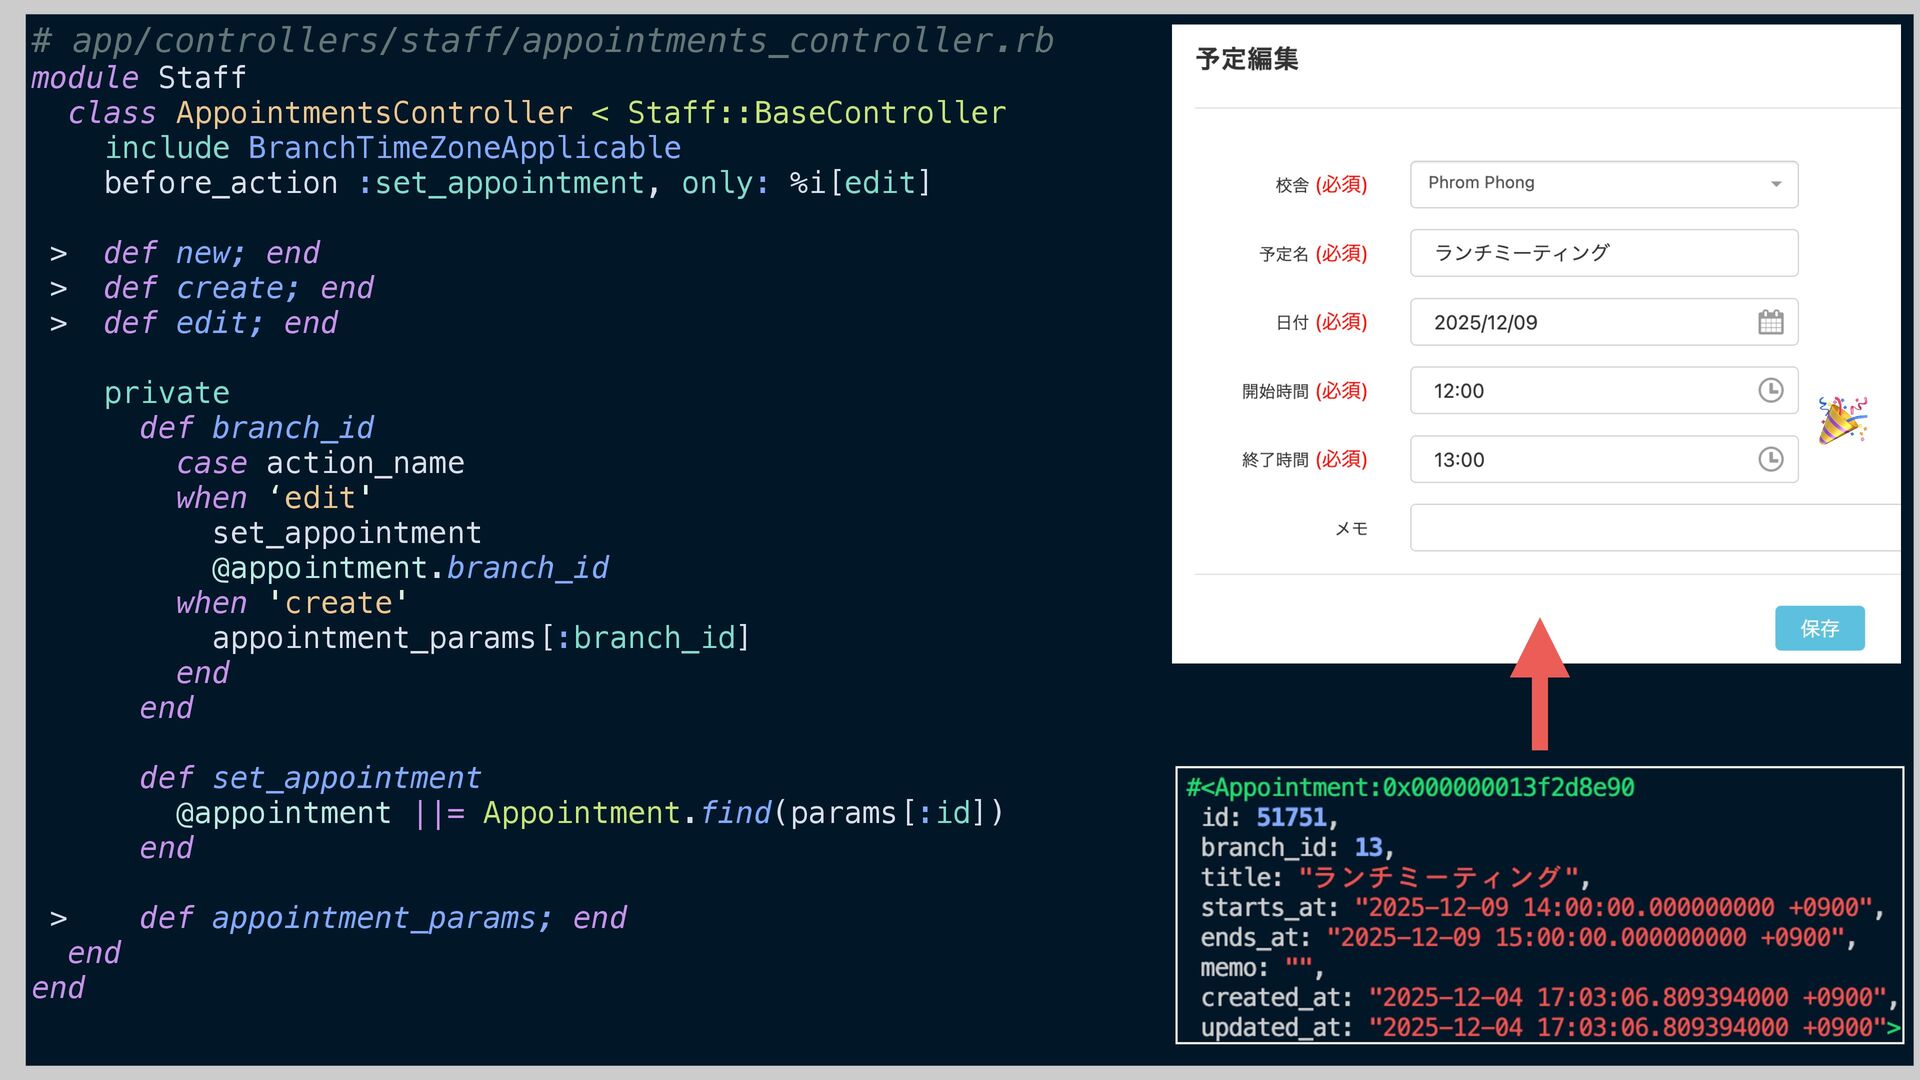
Task: Click the calendar icon in date field
Action: coord(1770,322)
